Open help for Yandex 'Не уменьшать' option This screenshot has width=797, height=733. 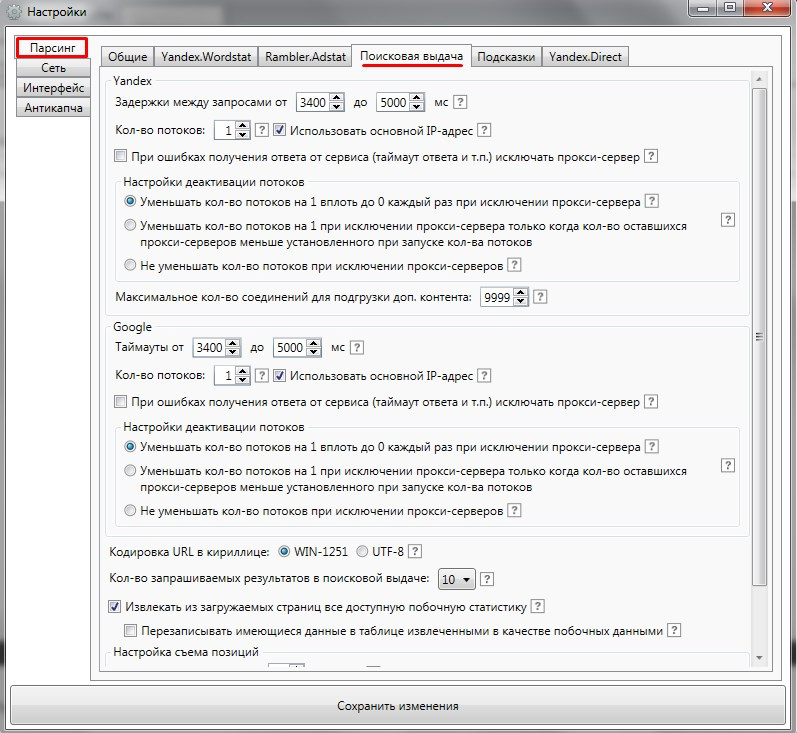point(514,265)
